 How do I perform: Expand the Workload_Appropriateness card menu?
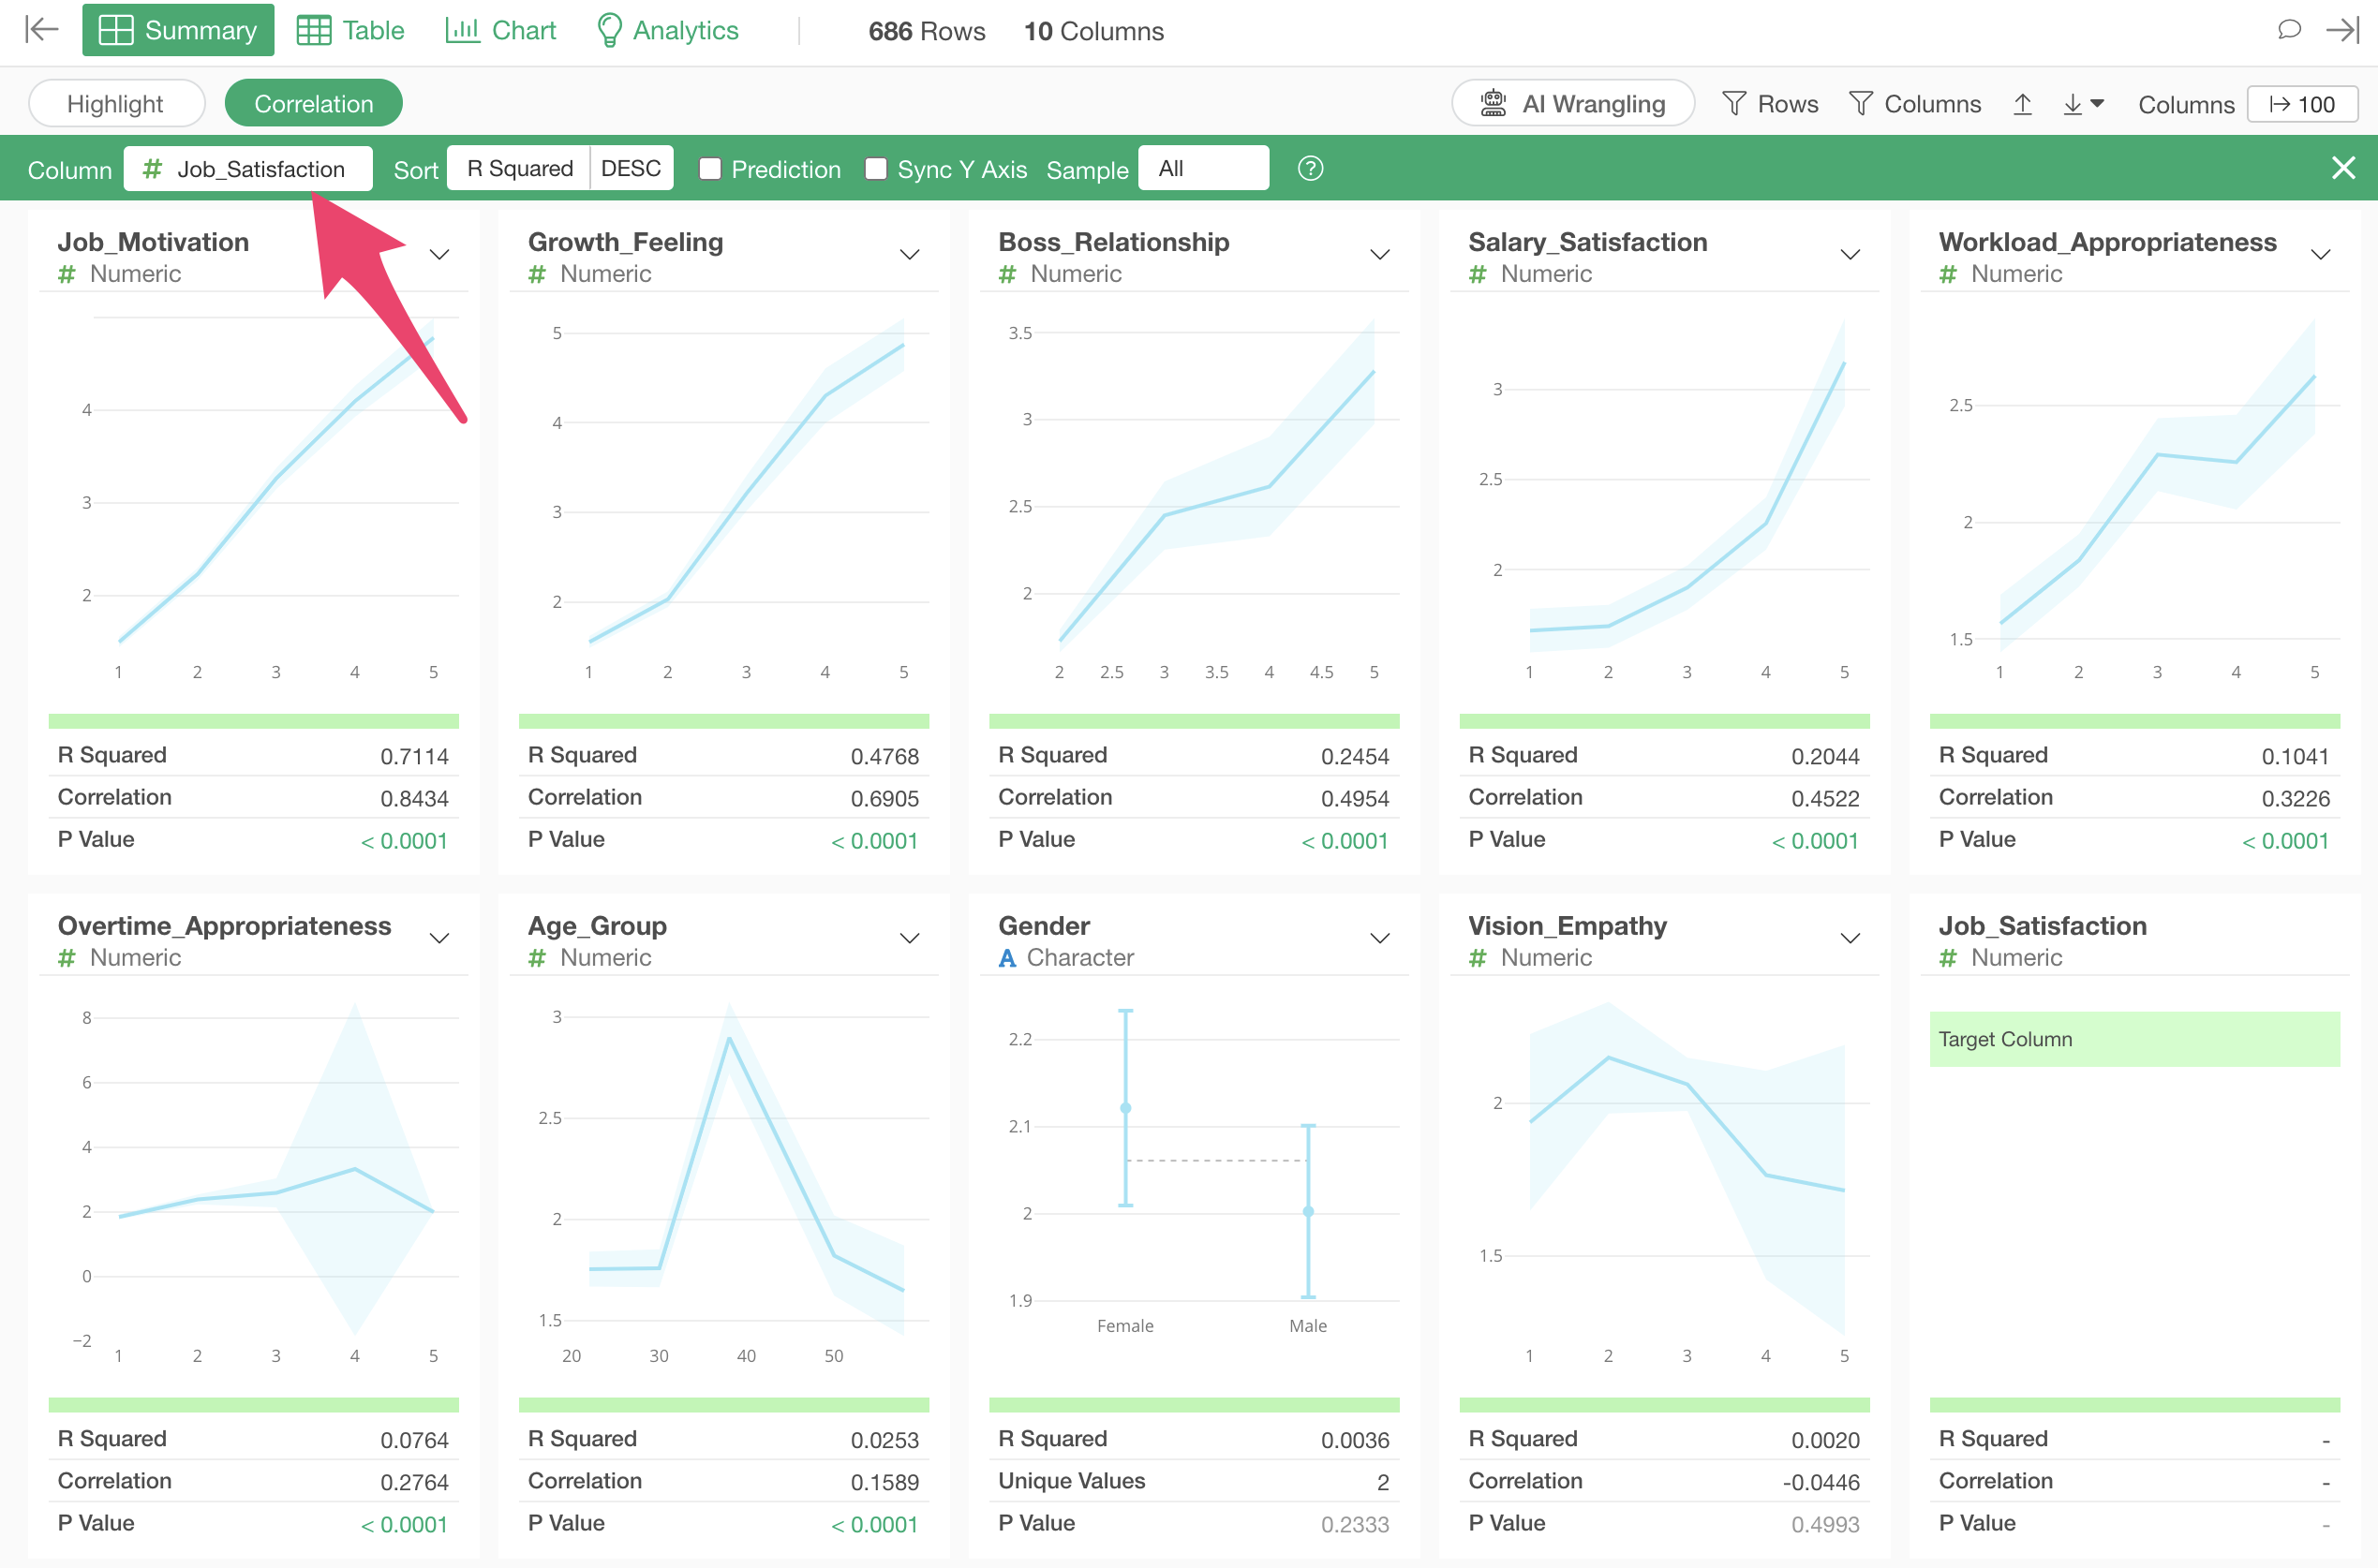pyautogui.click(x=2320, y=254)
